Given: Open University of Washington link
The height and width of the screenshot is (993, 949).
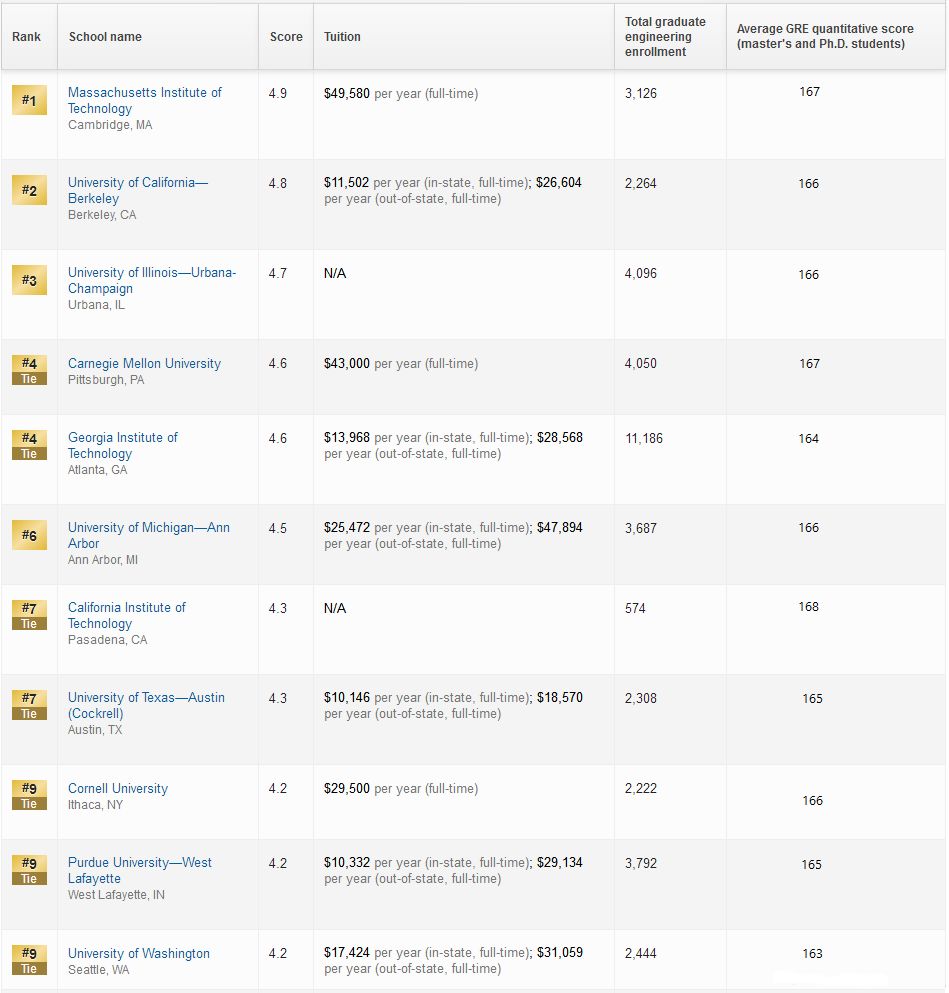Looking at the screenshot, I should coord(139,953).
